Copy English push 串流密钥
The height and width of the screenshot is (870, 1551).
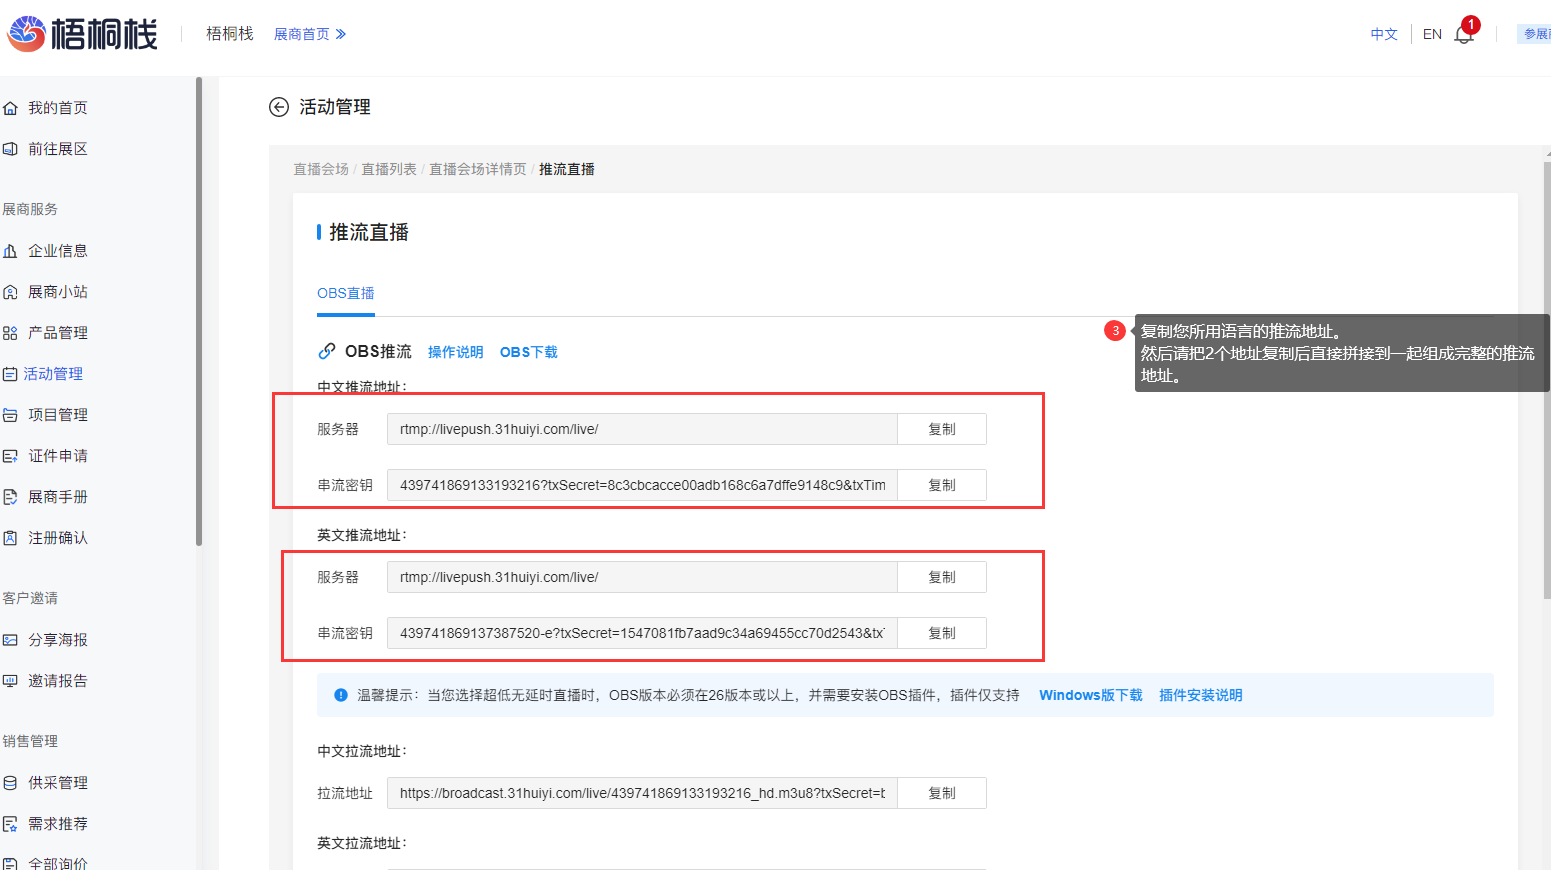click(942, 633)
